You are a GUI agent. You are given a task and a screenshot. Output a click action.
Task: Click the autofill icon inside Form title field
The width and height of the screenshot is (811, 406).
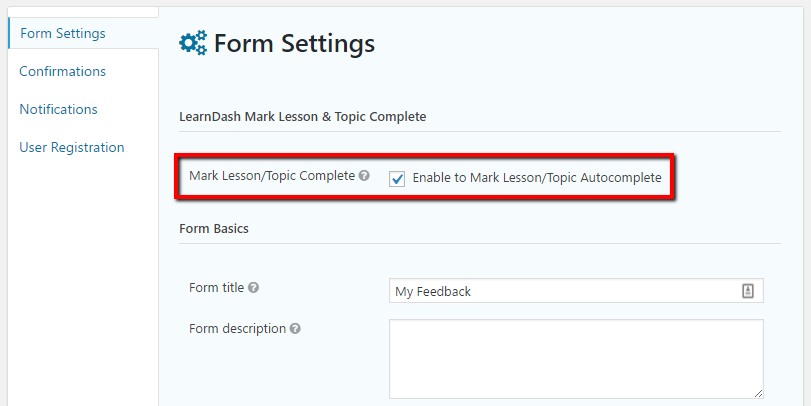747,291
